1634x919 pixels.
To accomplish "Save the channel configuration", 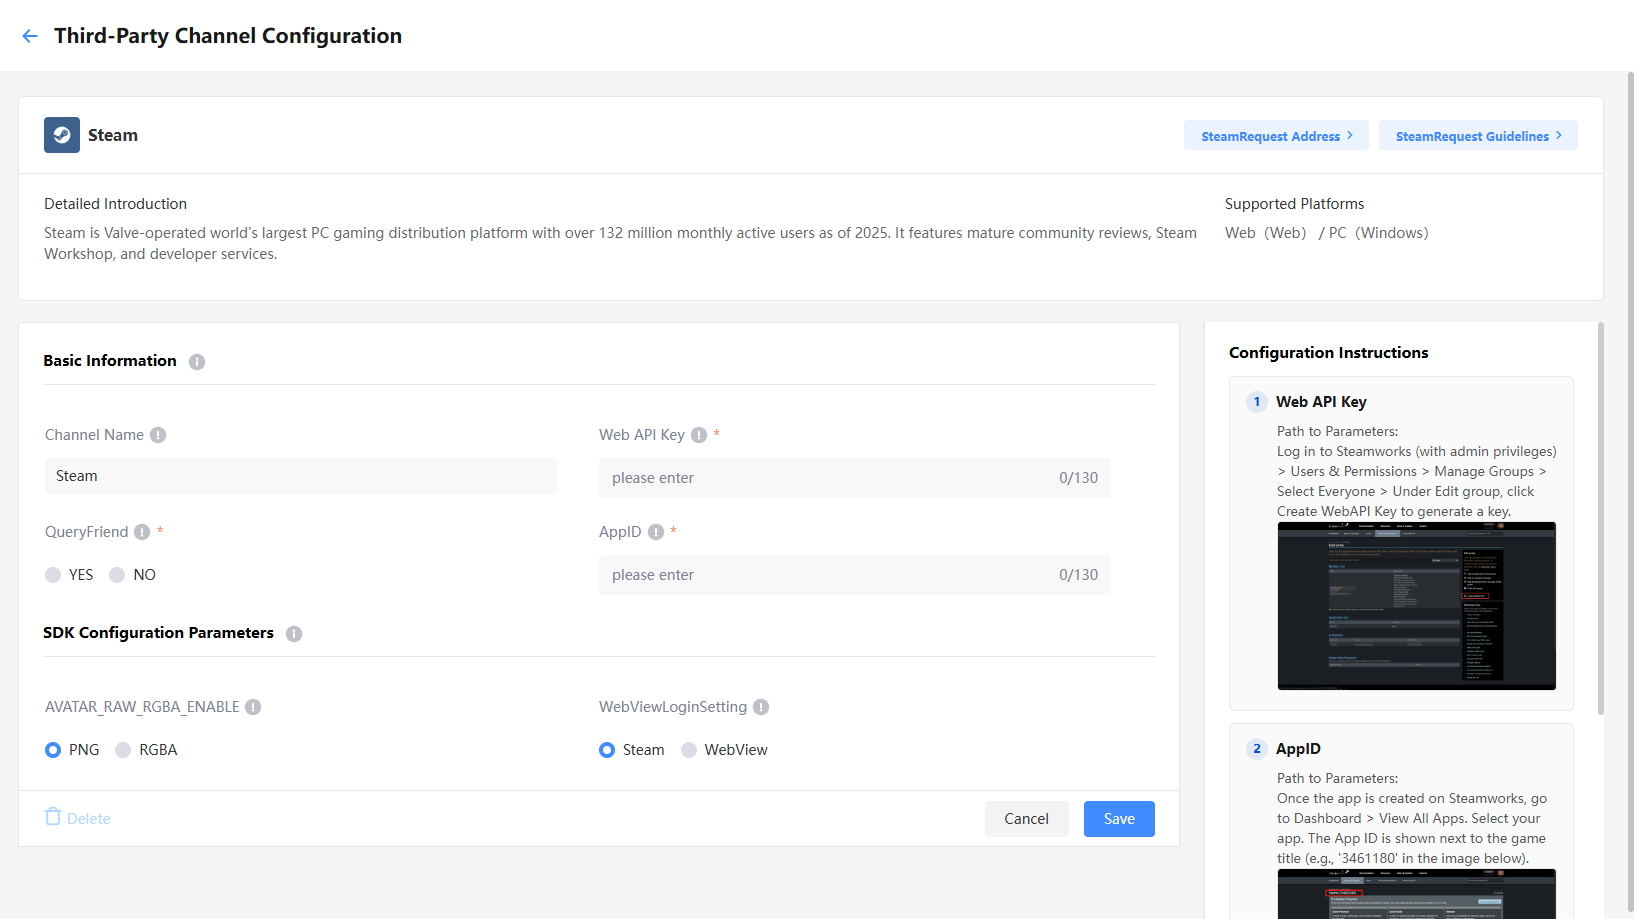I will click(1119, 819).
